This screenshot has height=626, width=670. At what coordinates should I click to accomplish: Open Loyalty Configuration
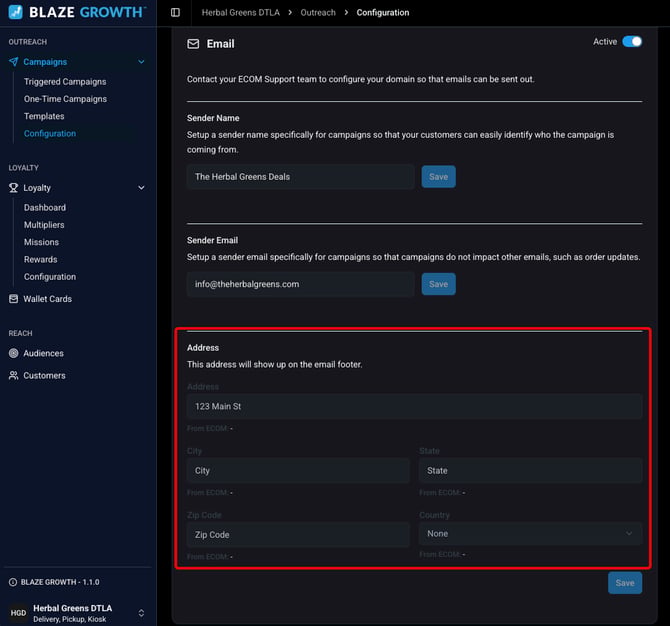tap(50, 277)
